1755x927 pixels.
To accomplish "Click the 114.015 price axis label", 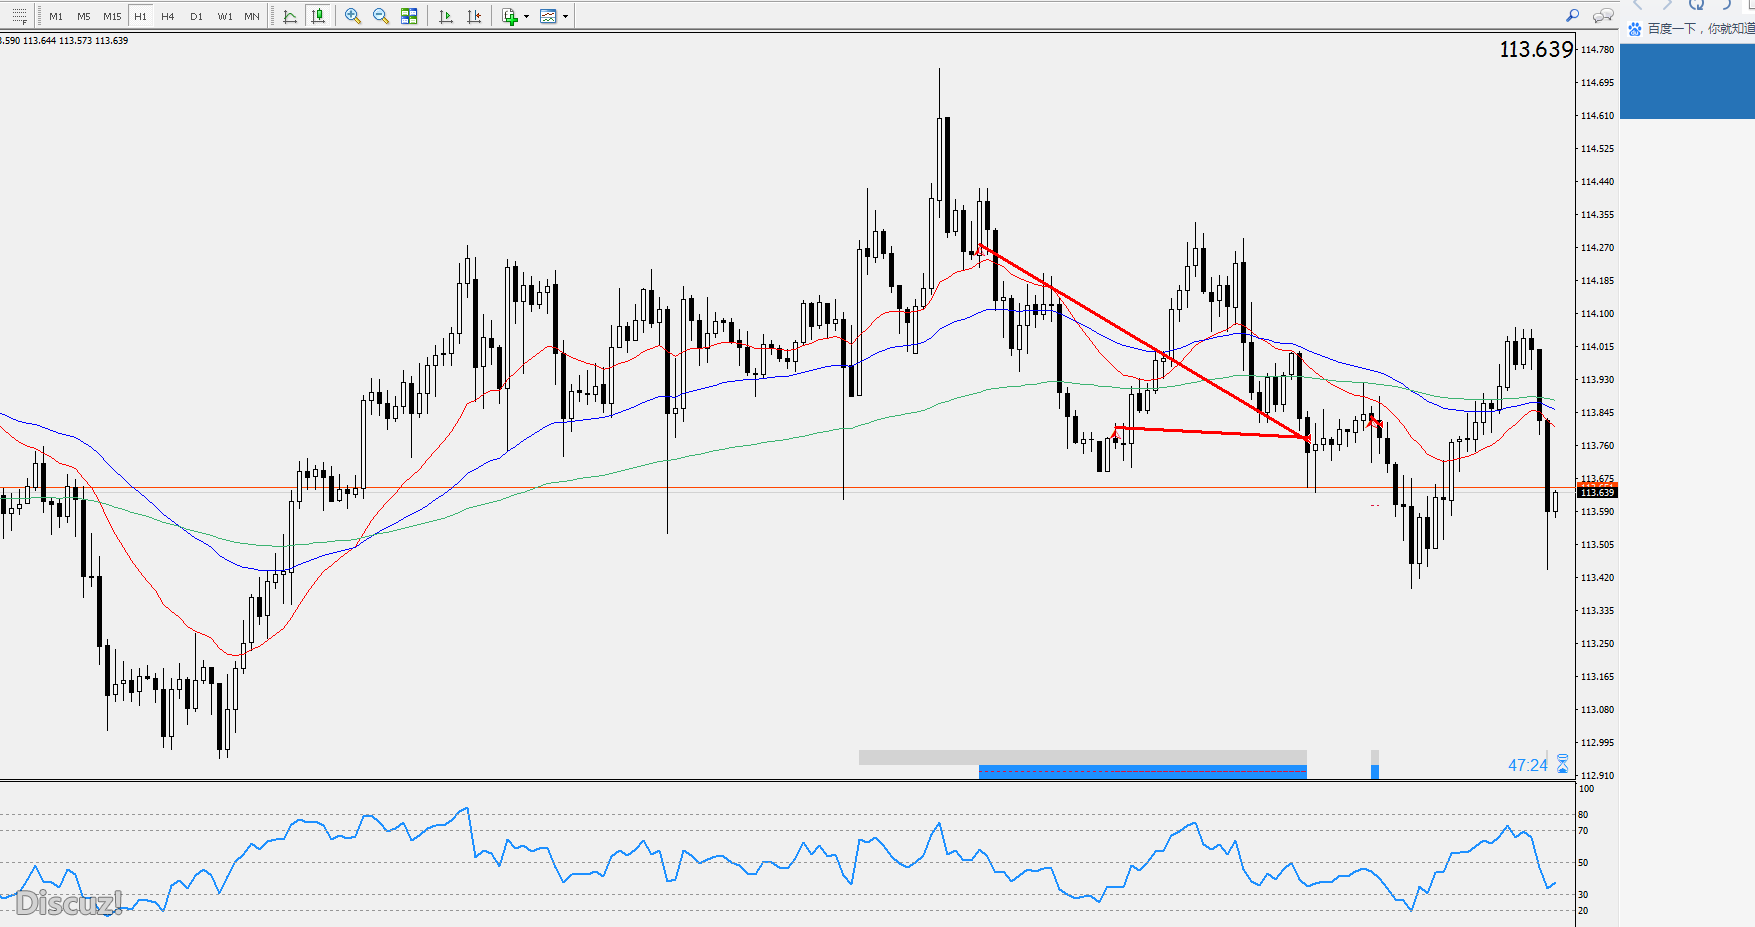I will pyautogui.click(x=1597, y=347).
